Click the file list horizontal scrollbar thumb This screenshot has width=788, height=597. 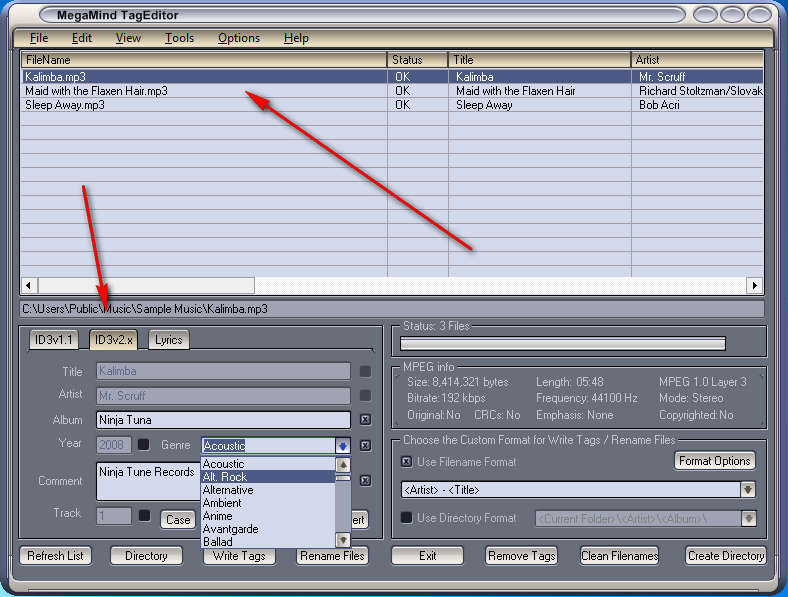click(146, 285)
